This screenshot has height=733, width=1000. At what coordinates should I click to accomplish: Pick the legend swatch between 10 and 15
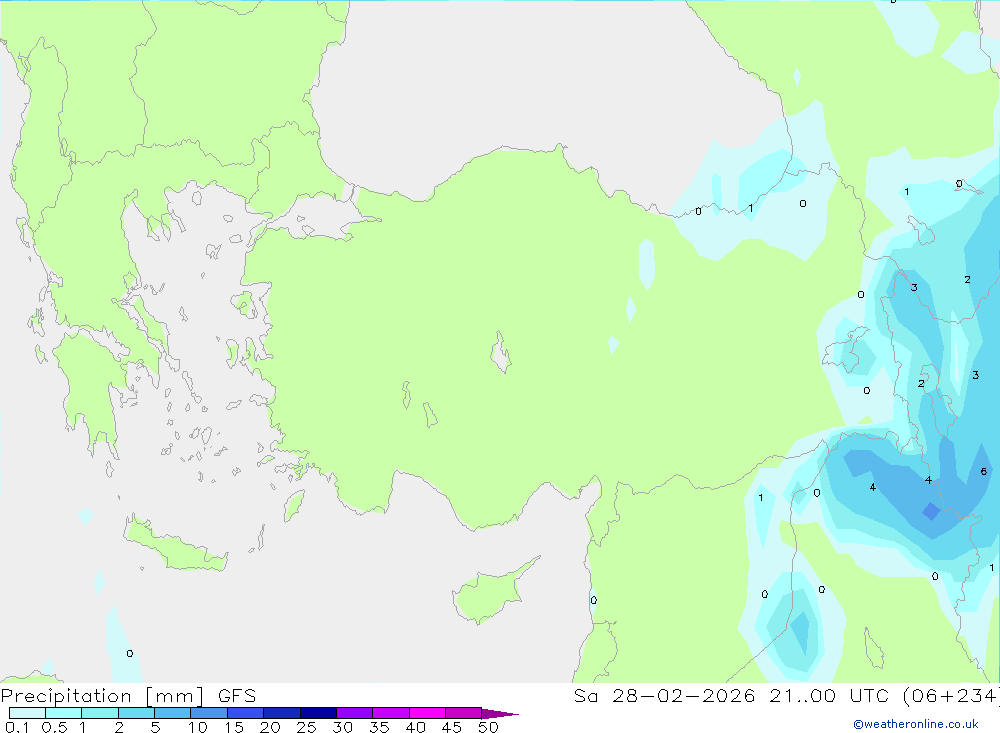pyautogui.click(x=209, y=713)
